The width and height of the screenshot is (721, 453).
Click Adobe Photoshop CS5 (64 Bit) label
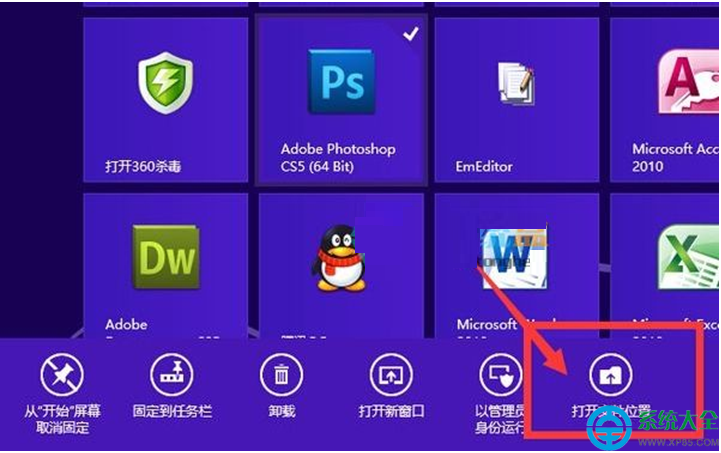tap(338, 157)
